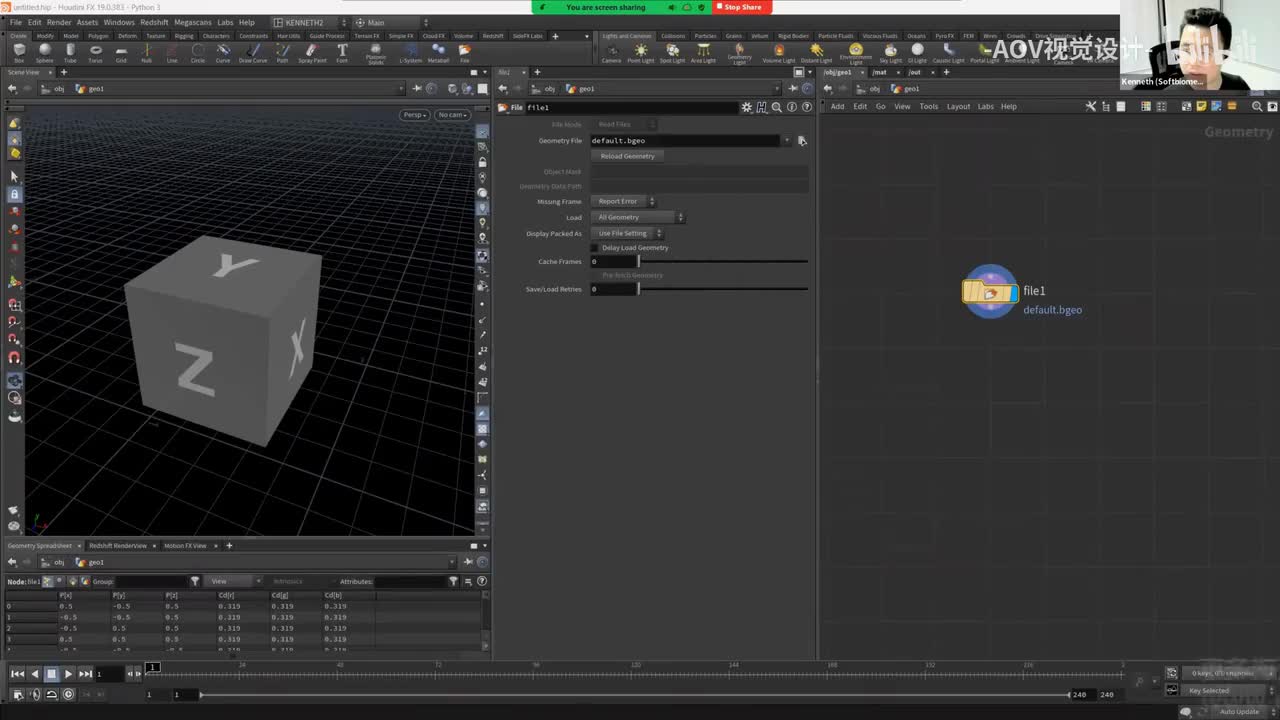
Task: Add an Environment Light from shelf
Action: [856, 54]
